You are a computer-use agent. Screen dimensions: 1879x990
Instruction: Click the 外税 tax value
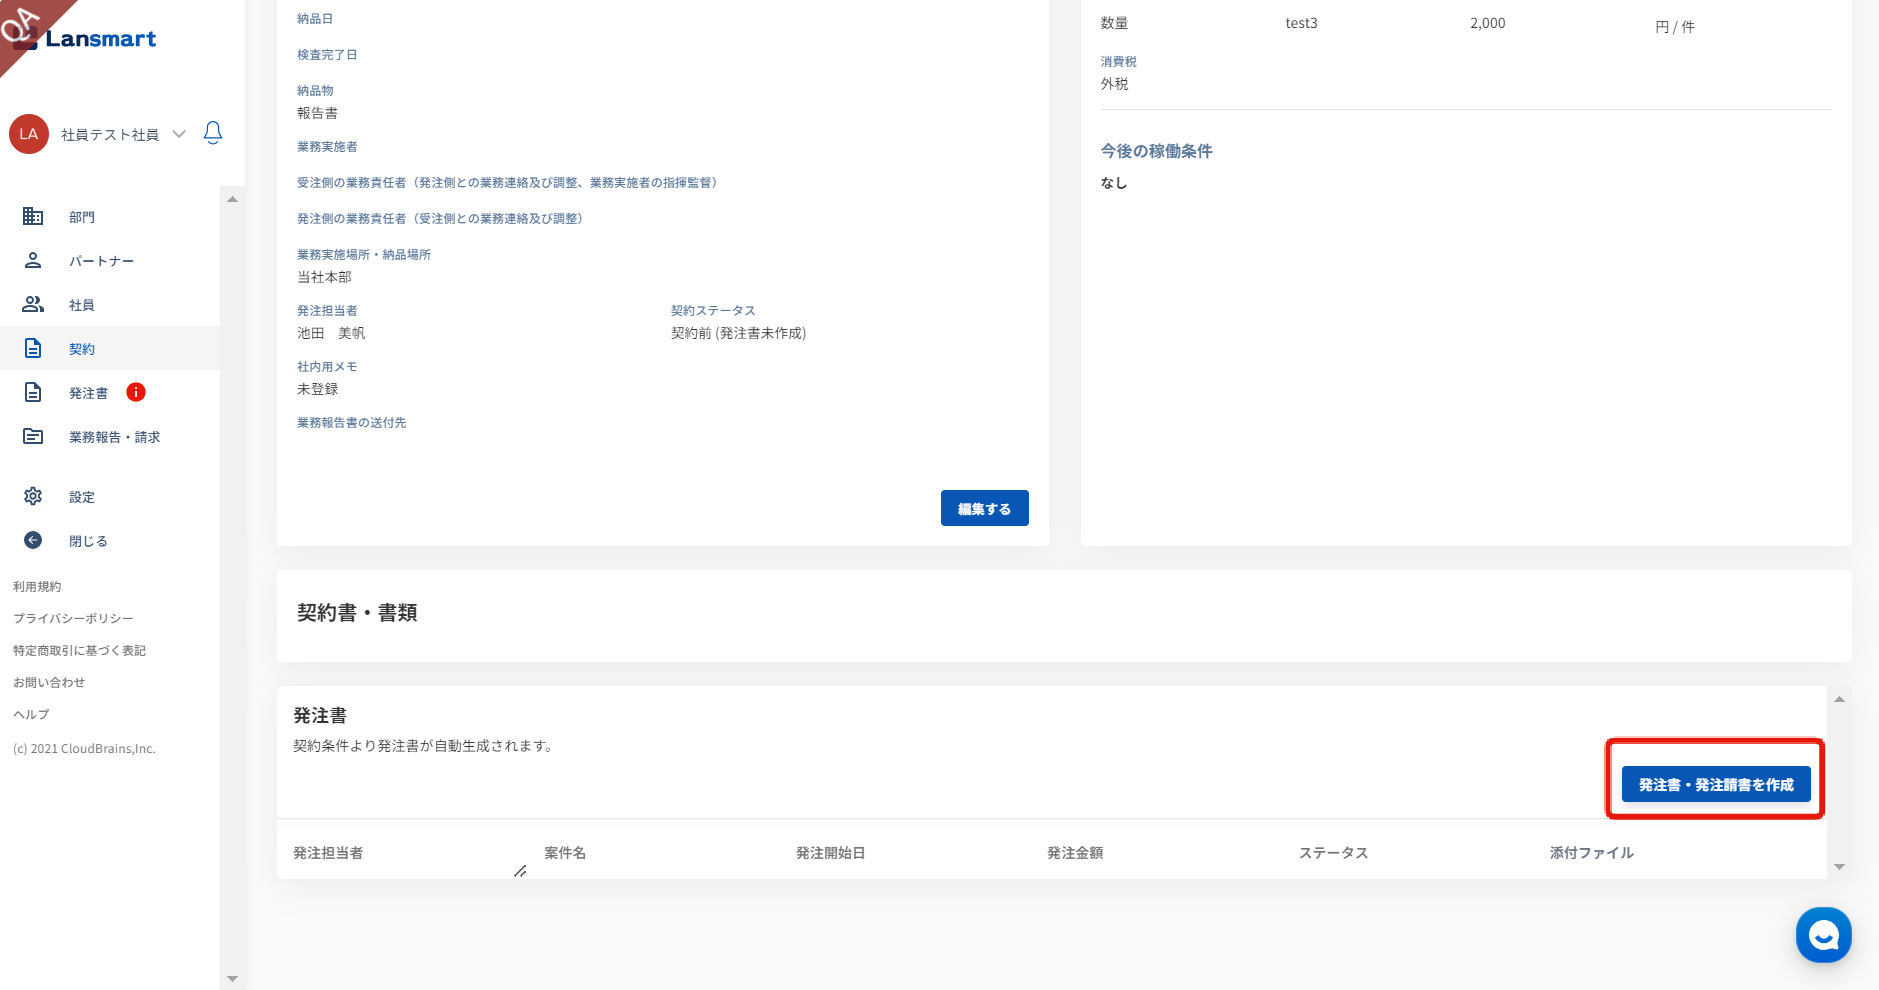1114,84
